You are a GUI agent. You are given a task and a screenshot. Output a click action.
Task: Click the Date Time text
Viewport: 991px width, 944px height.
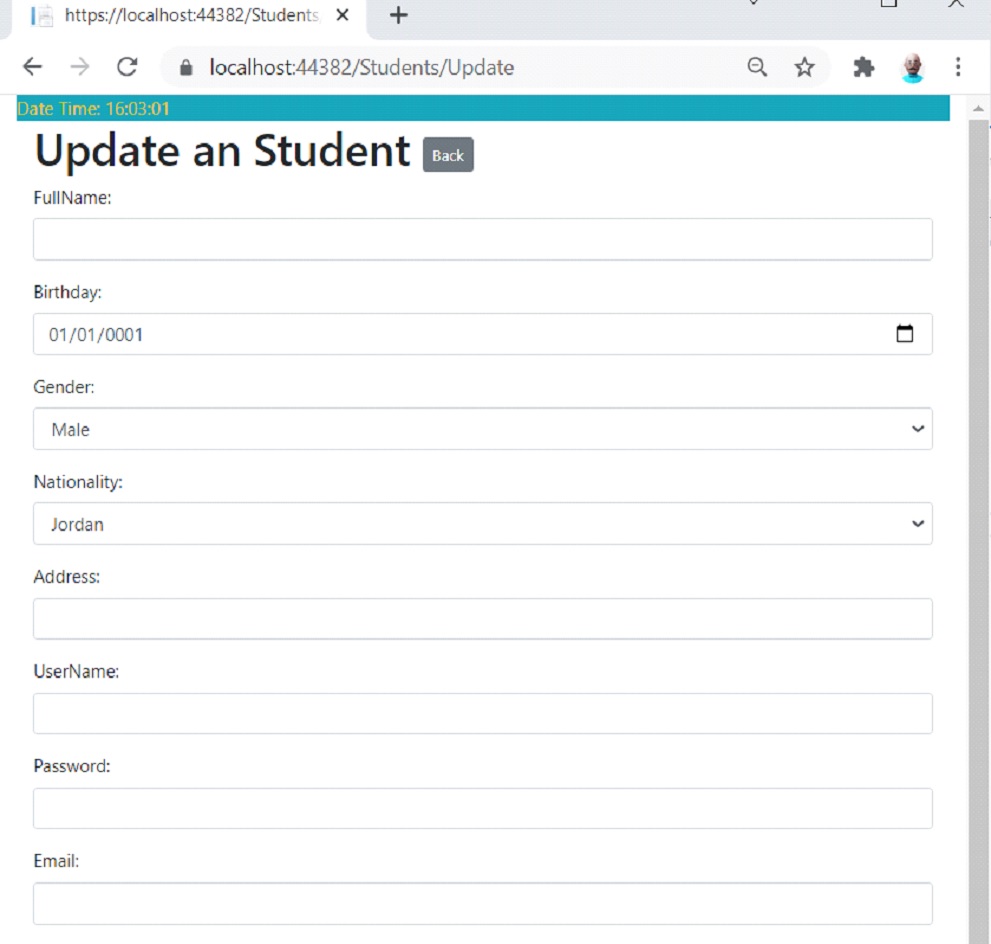click(x=94, y=109)
